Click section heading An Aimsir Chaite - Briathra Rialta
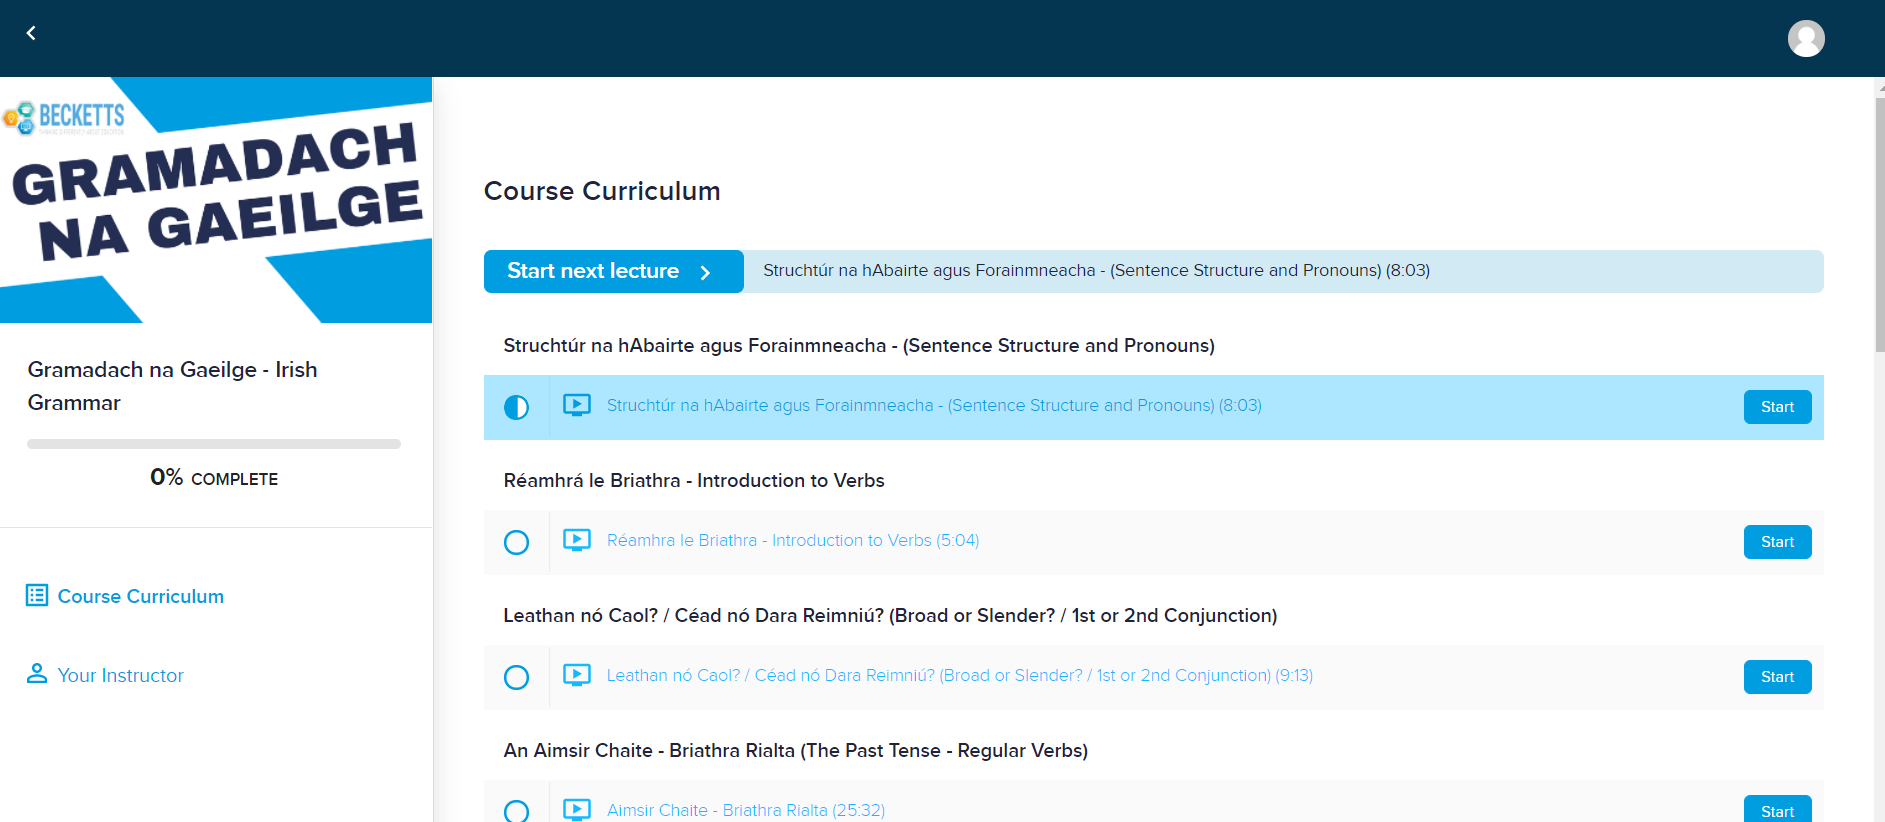This screenshot has width=1885, height=822. (x=796, y=750)
